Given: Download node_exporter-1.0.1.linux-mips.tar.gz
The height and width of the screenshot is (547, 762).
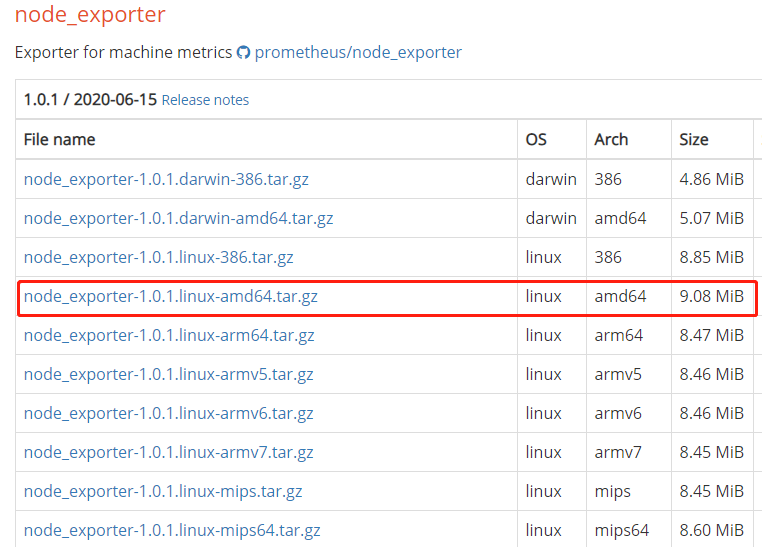Looking at the screenshot, I should point(163,491).
